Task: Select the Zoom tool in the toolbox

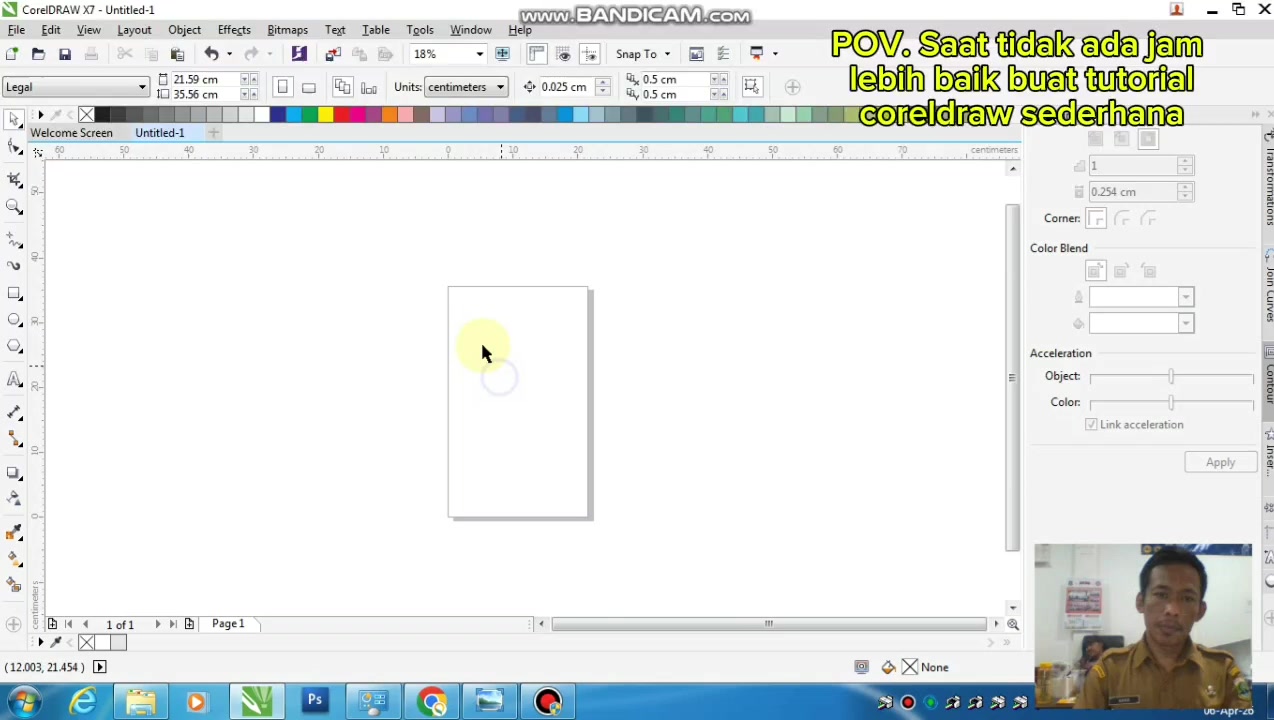Action: pyautogui.click(x=14, y=207)
